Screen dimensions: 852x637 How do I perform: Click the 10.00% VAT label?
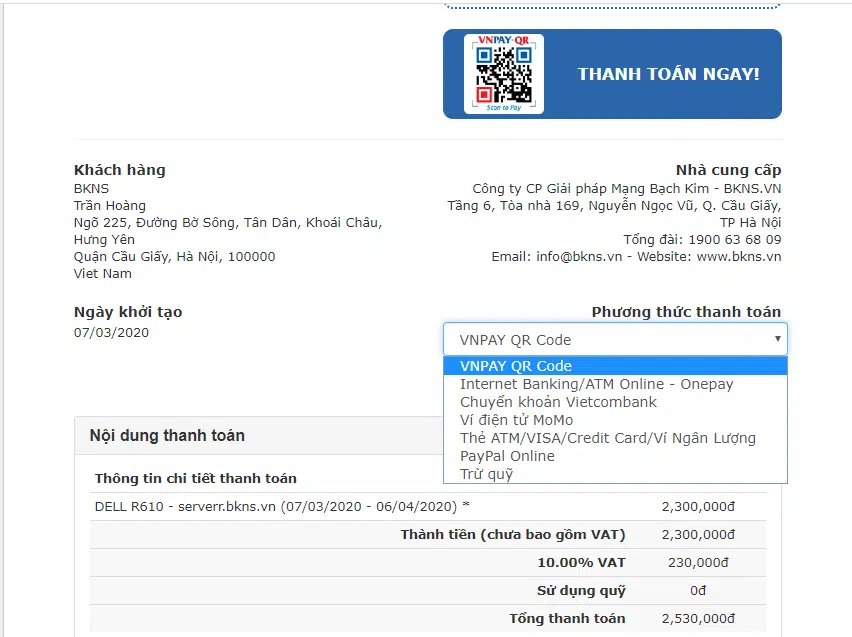[581, 563]
